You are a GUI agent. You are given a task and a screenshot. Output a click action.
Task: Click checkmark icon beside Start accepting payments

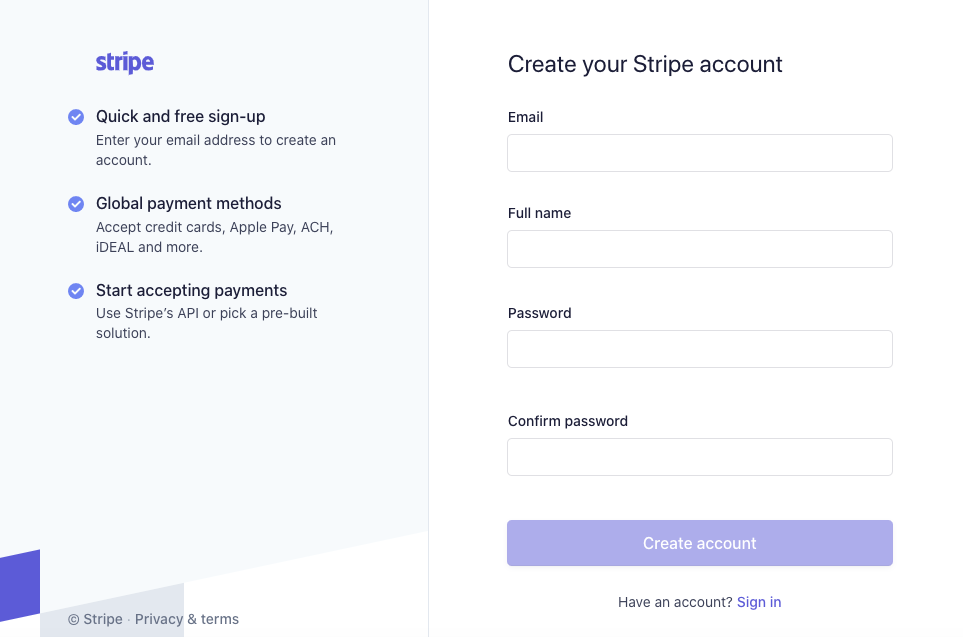coord(76,291)
